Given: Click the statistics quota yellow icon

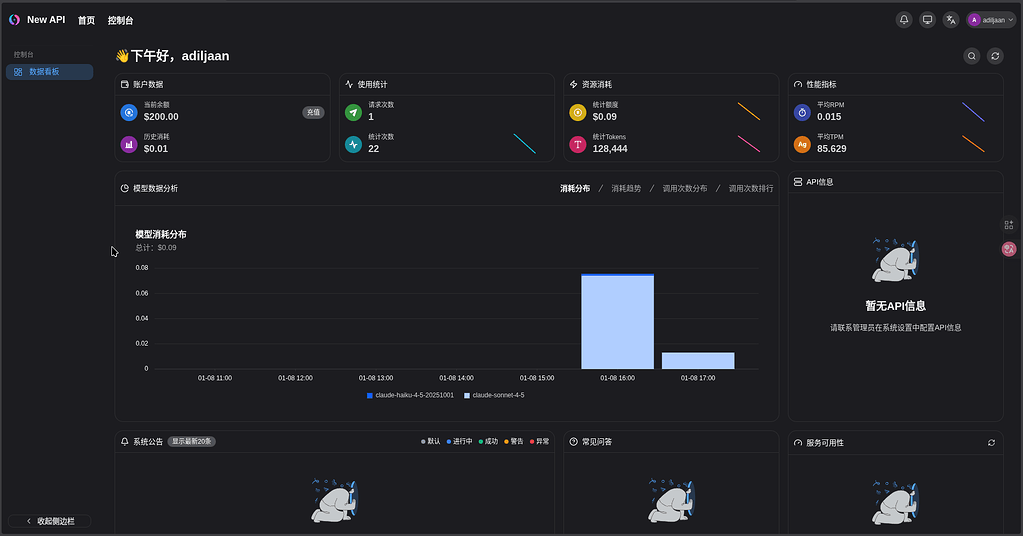Looking at the screenshot, I should (x=578, y=112).
